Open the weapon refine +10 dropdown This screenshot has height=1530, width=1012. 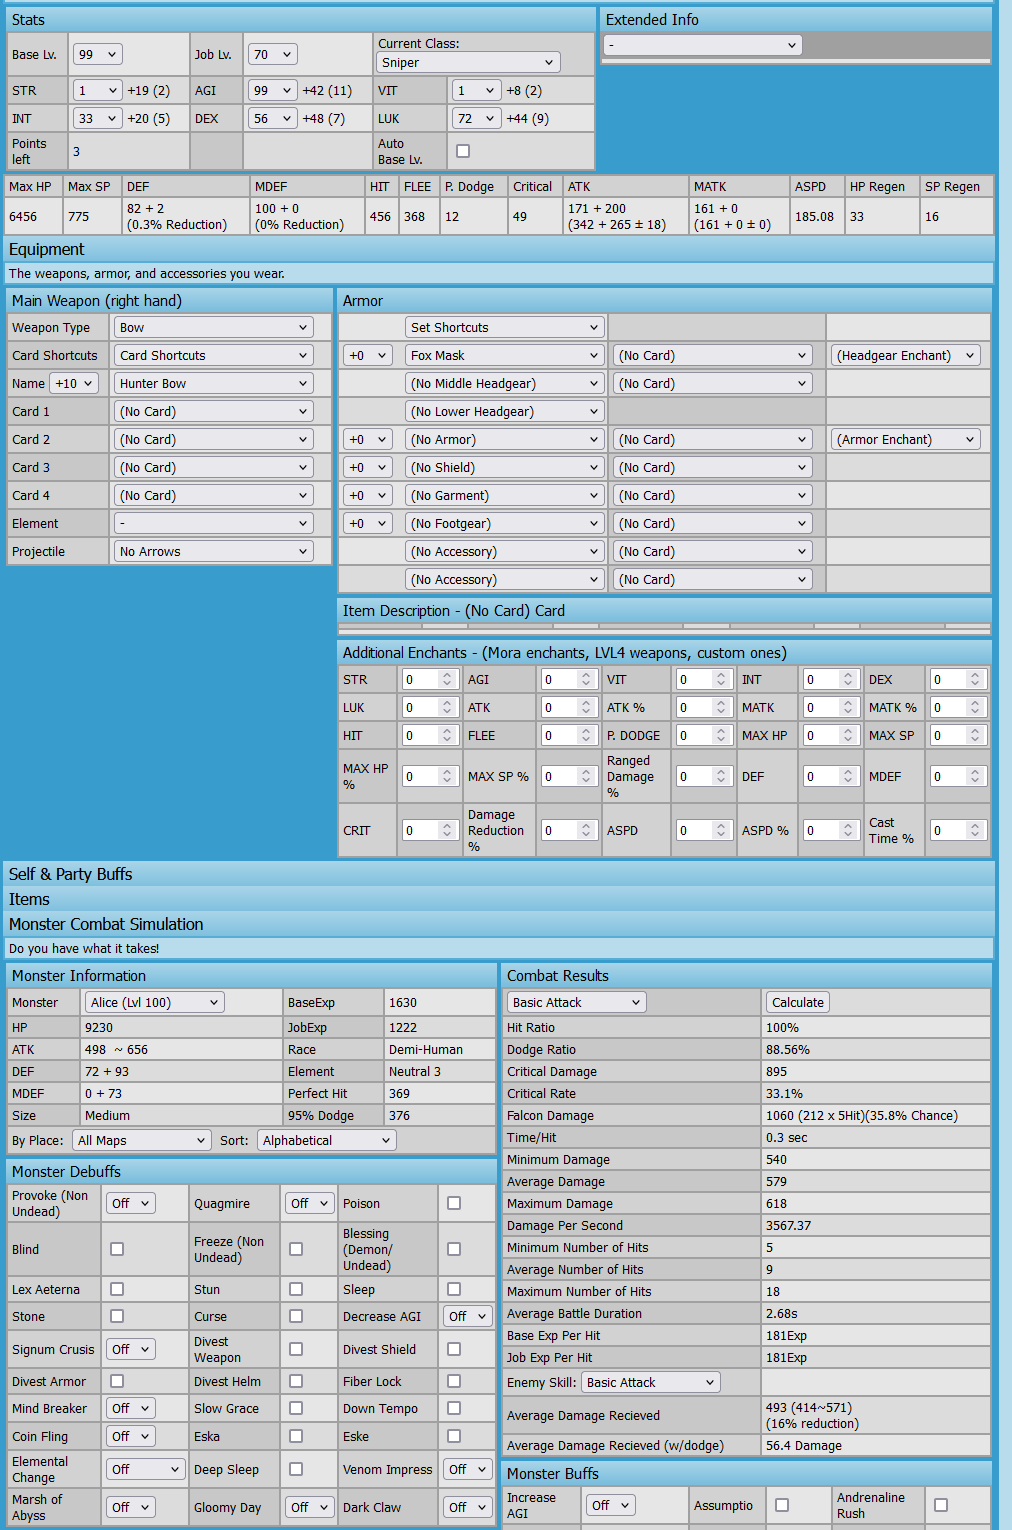pos(74,384)
